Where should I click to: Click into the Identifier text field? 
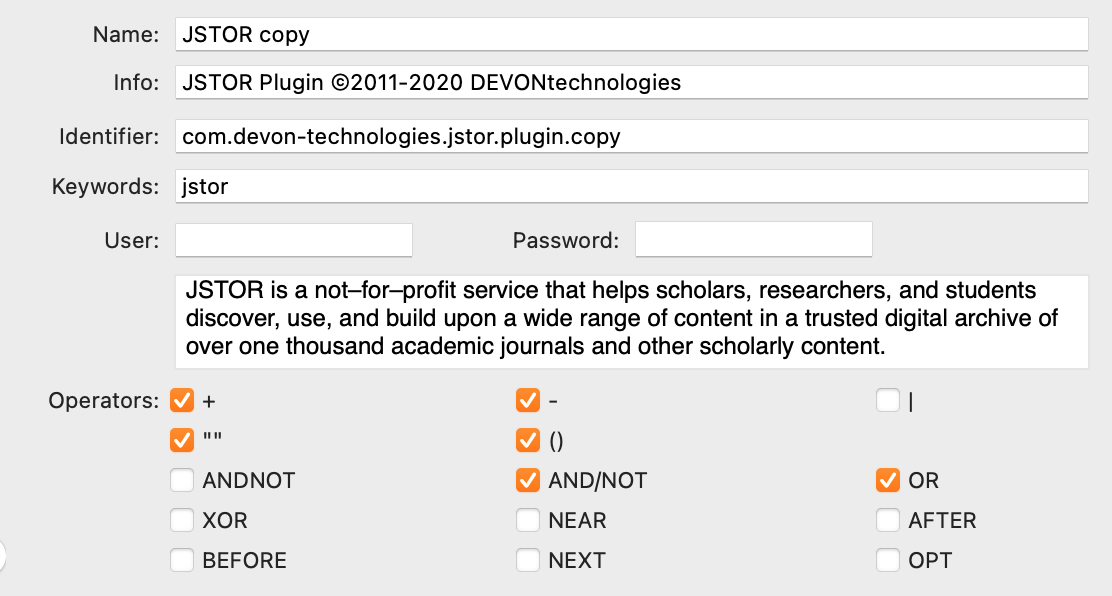coord(631,136)
